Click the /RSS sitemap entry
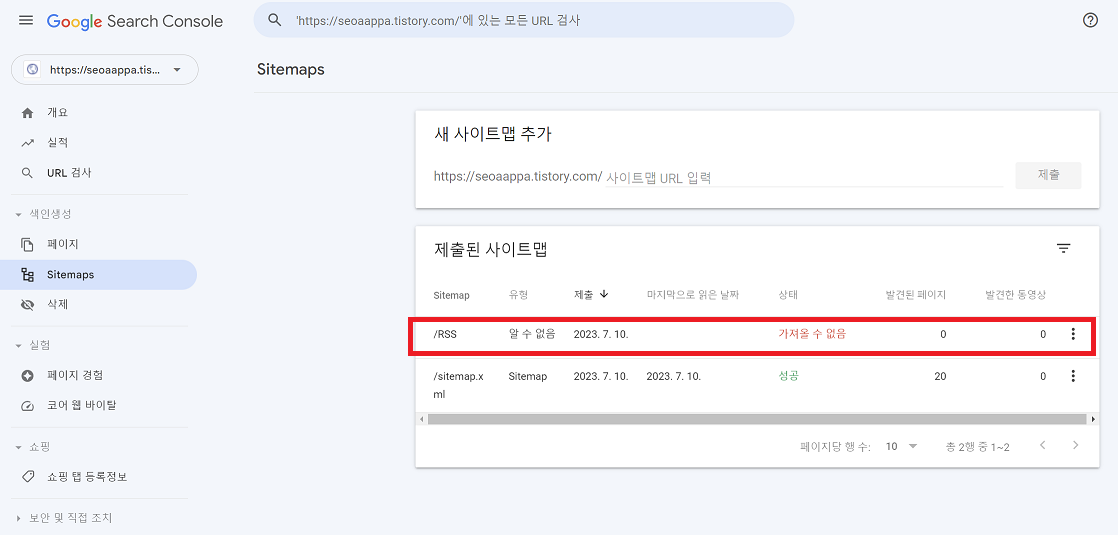The height and width of the screenshot is (535, 1118). click(x=445, y=334)
